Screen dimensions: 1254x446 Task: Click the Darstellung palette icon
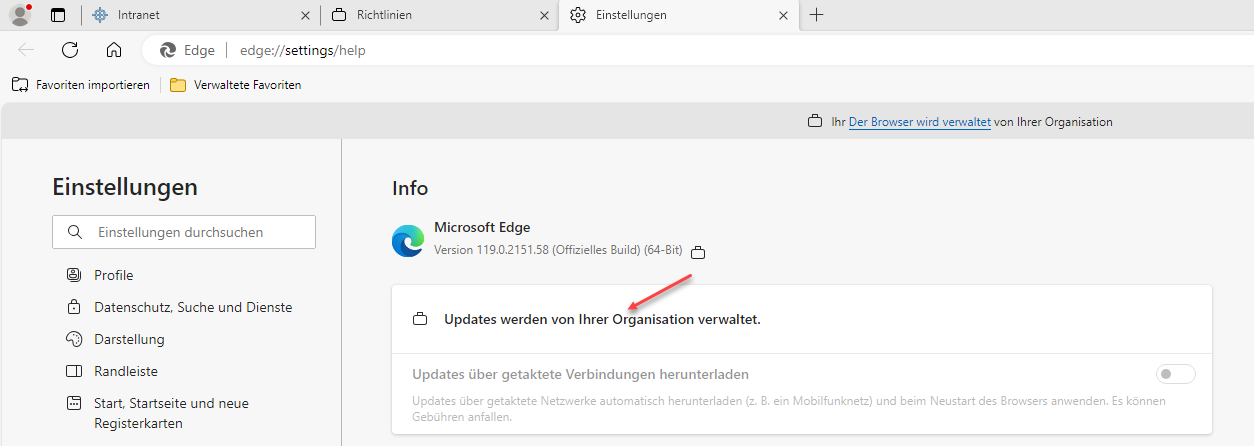coord(73,339)
